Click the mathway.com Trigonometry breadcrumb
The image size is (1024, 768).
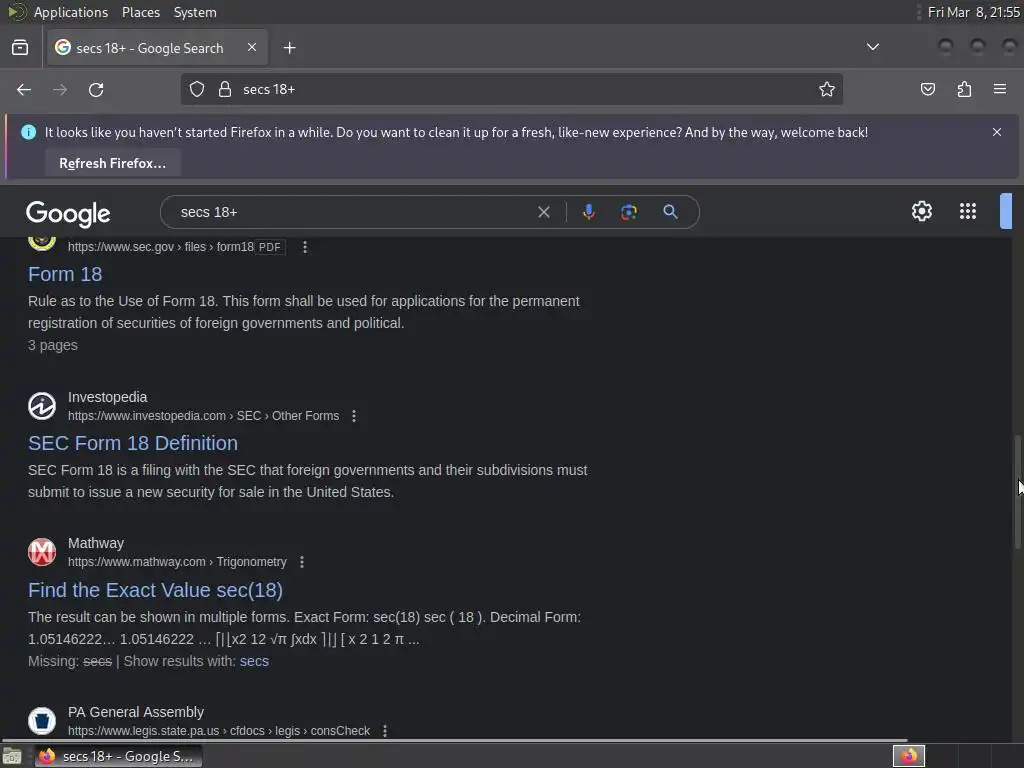pos(177,562)
